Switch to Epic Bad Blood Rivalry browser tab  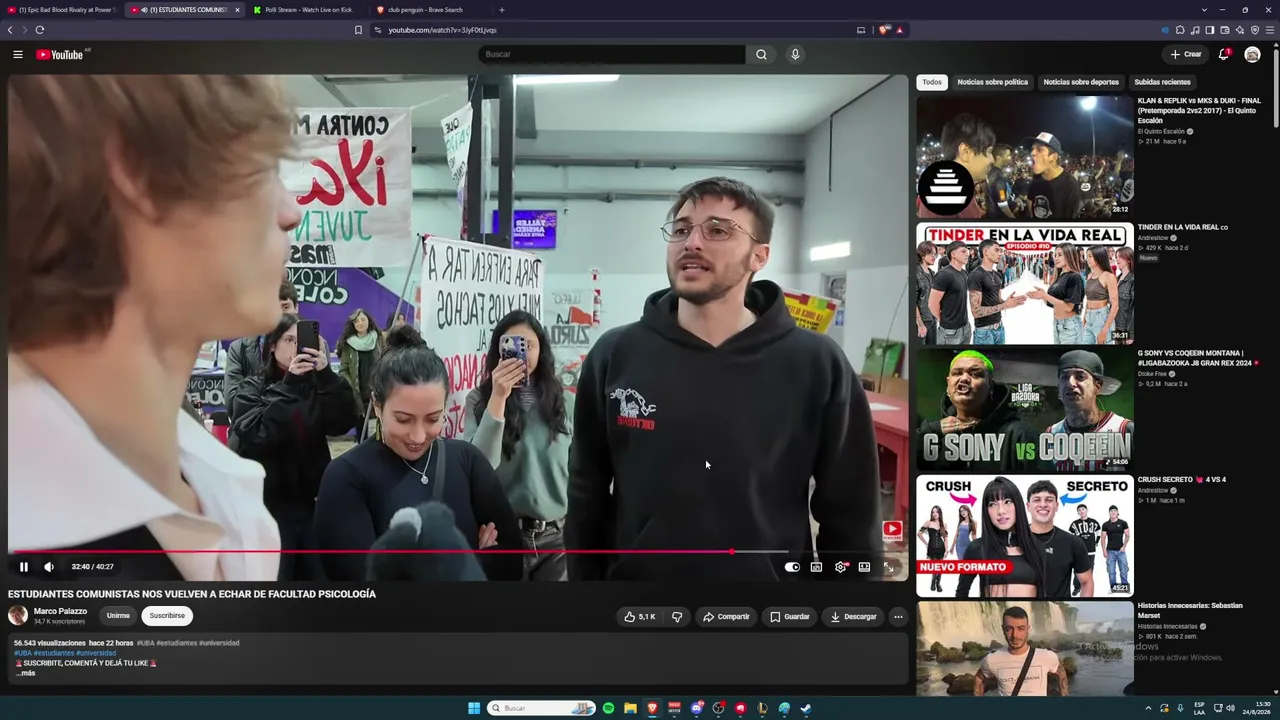62,10
